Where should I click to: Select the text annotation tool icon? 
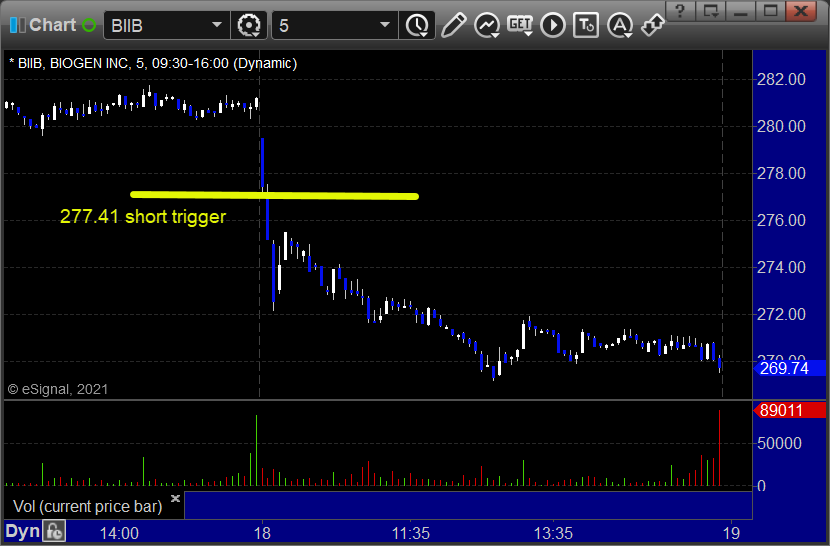(586, 25)
